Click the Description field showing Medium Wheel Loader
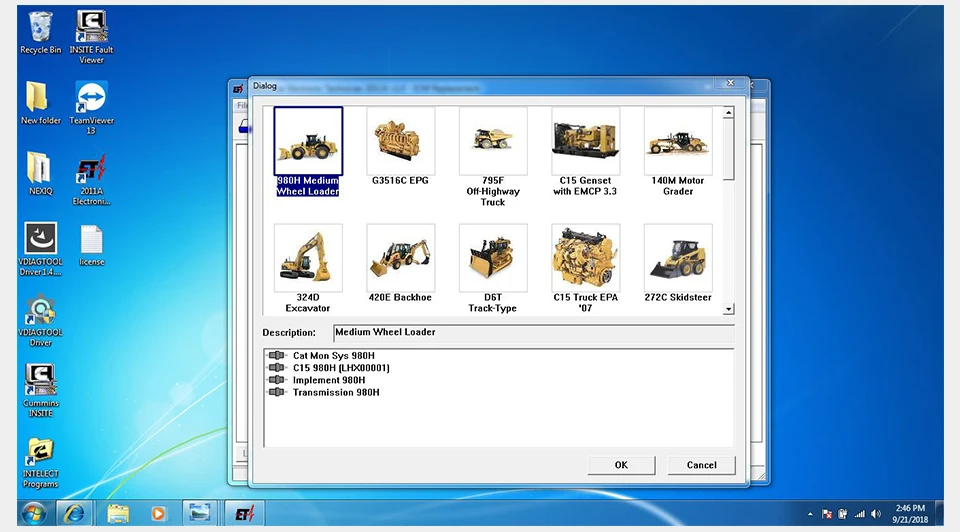Image resolution: width=960 pixels, height=532 pixels. pos(534,332)
